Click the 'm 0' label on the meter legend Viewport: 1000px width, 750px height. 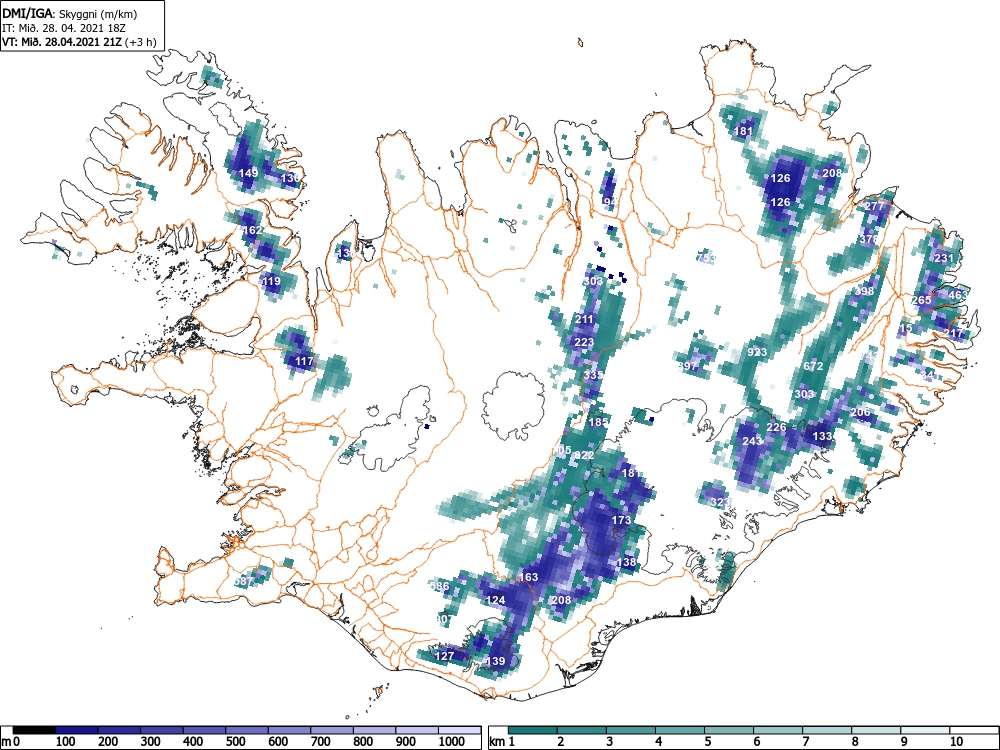tap(11, 742)
